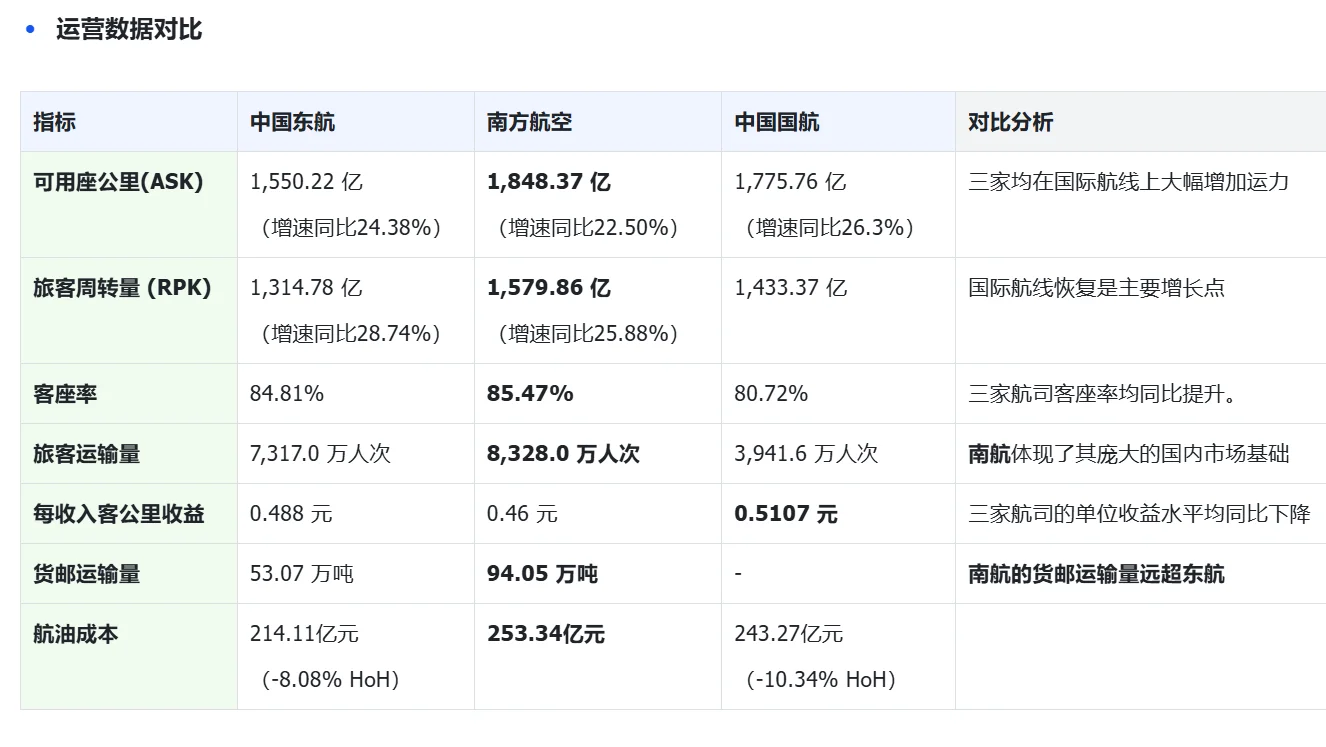Select the 指标 column header

tap(54, 122)
